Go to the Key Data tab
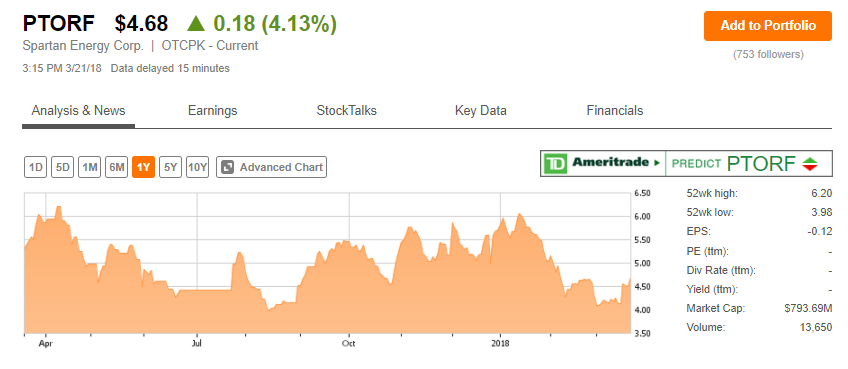Screen dimensions: 848x369 point(481,111)
